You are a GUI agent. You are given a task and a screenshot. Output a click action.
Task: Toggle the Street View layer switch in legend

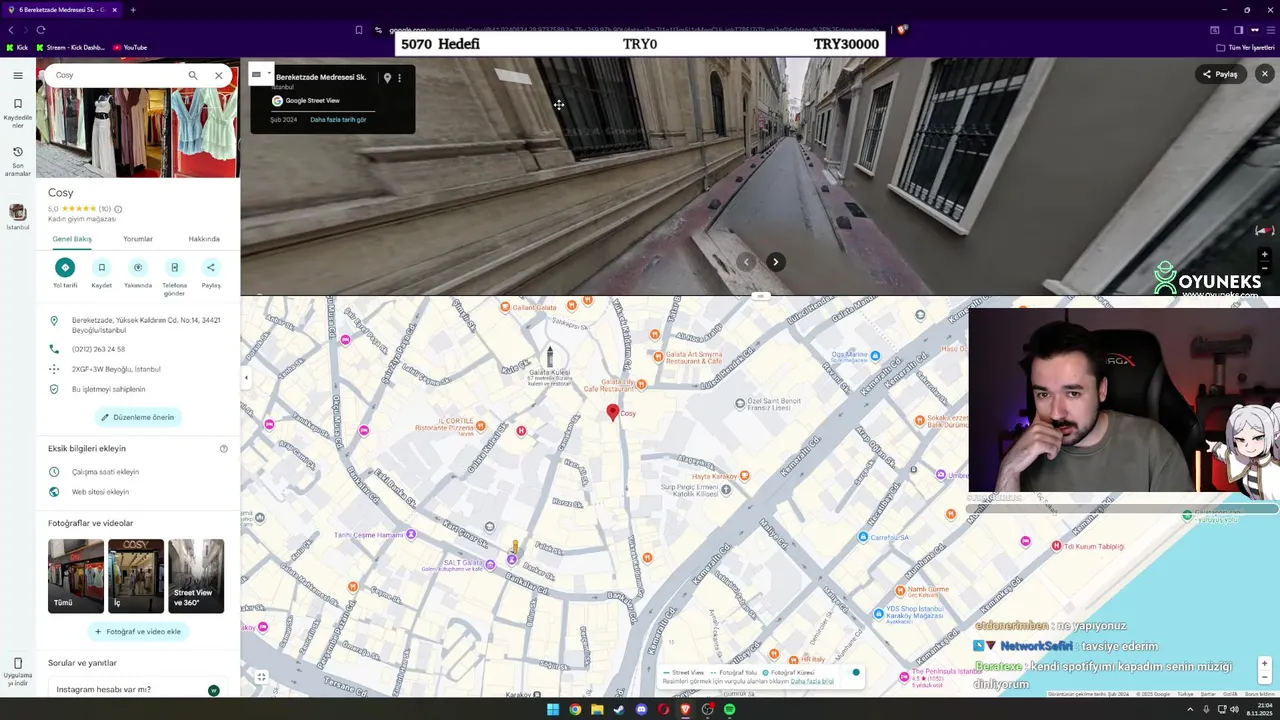tap(852, 672)
